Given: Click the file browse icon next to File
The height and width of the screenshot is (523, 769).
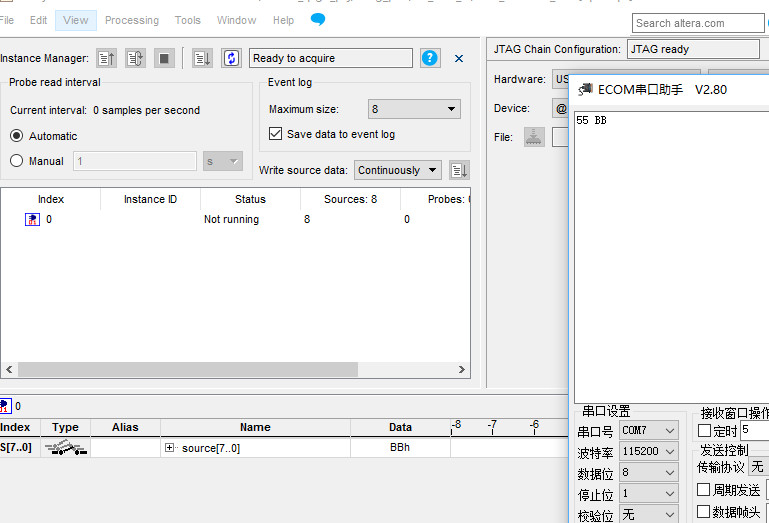Looking at the screenshot, I should click(534, 137).
